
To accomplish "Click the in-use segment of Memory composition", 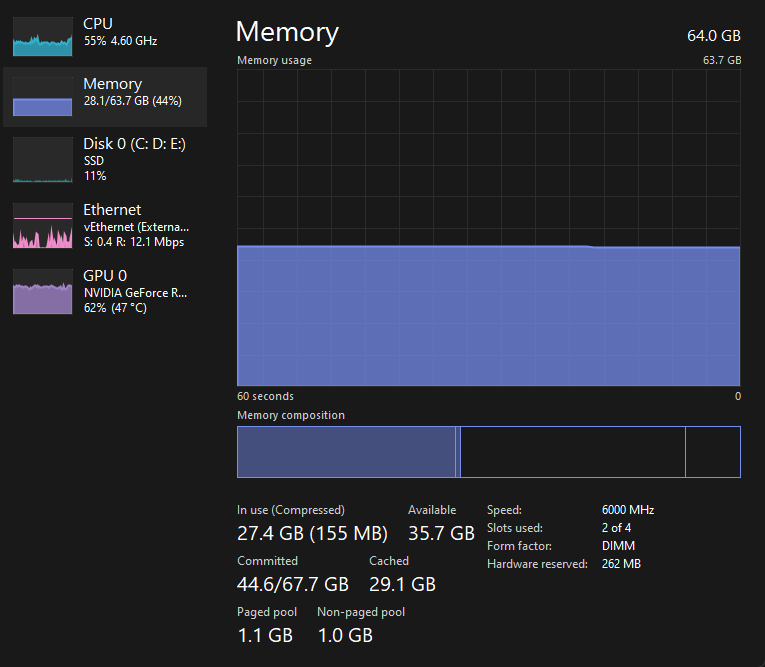I will tap(346, 452).
